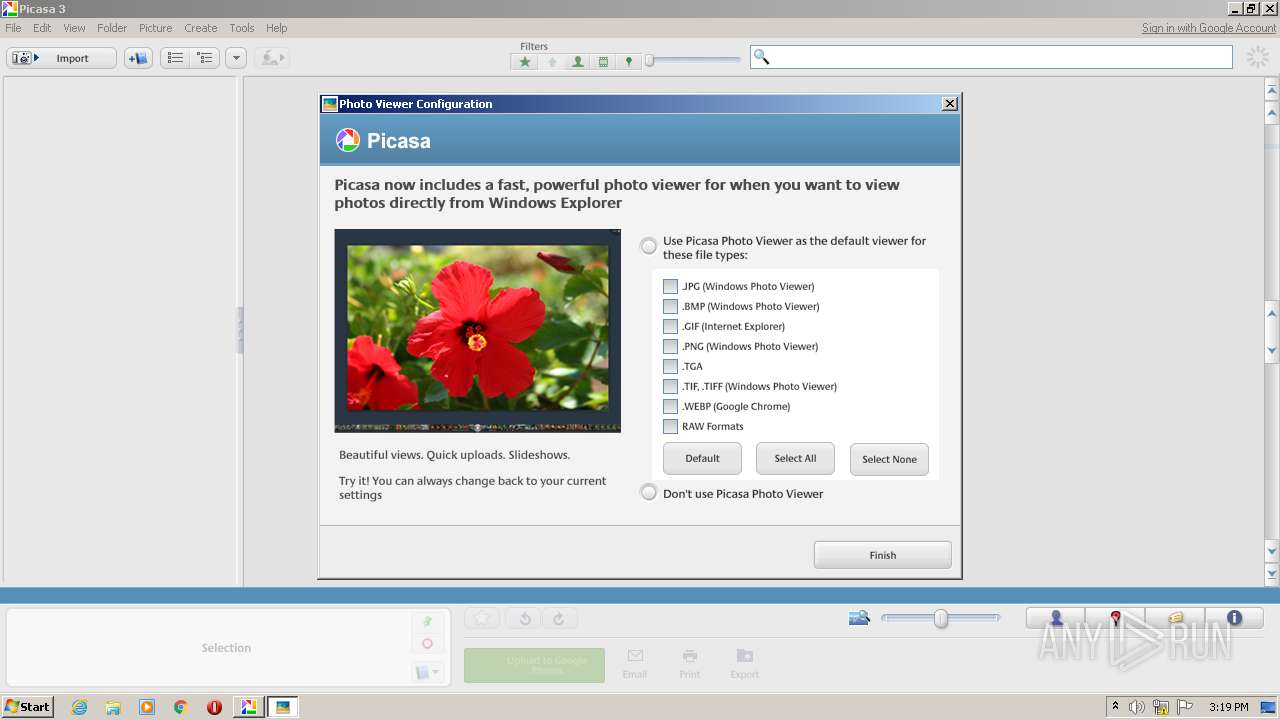Click the volume icon in system tray

[1137, 707]
